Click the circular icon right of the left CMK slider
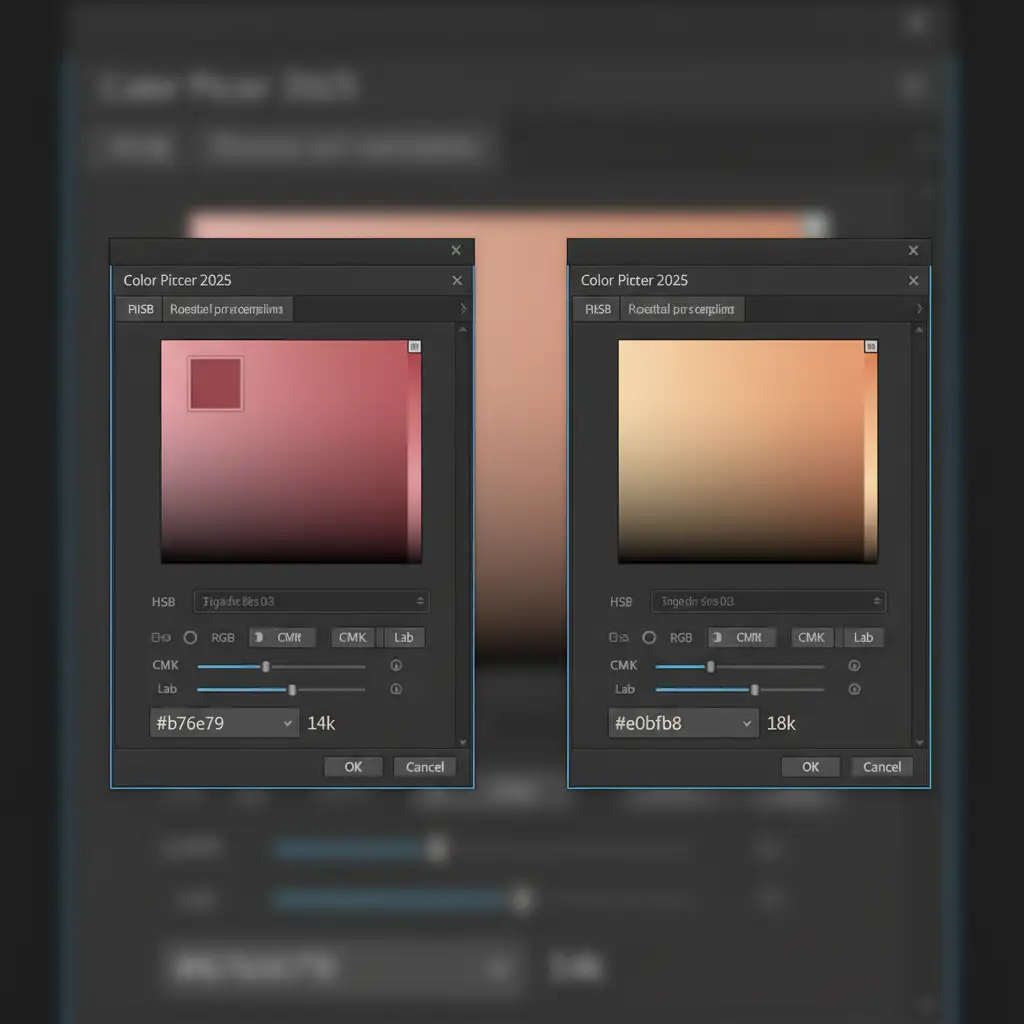This screenshot has width=1024, height=1024. (396, 666)
